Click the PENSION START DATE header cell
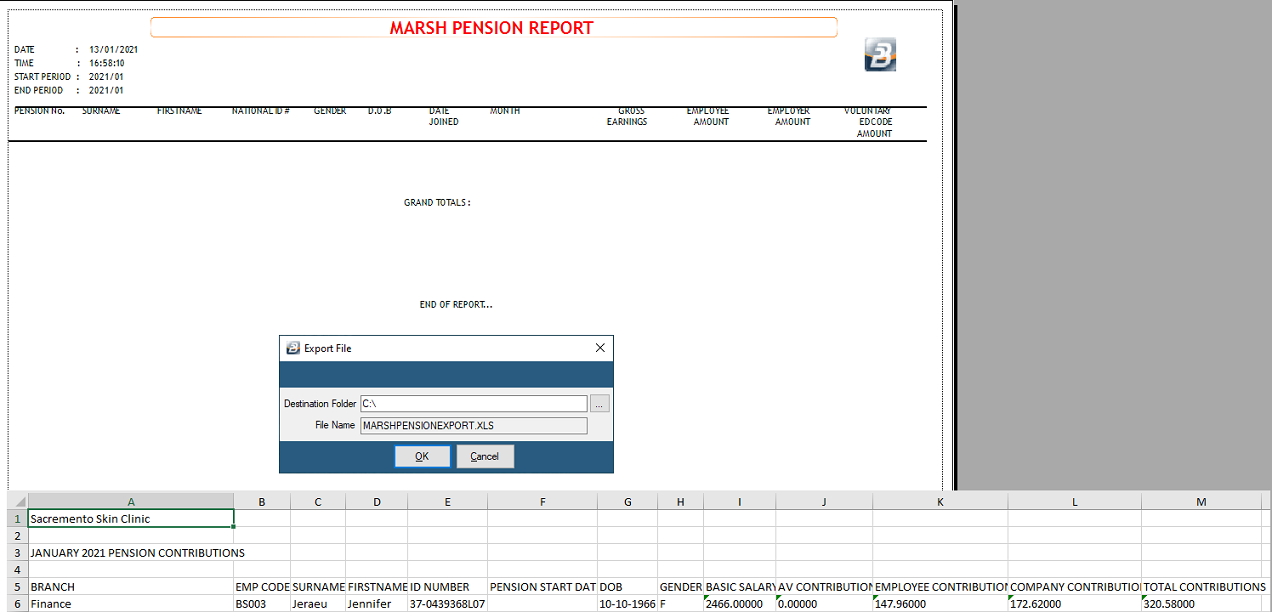This screenshot has width=1272, height=612. click(x=542, y=587)
